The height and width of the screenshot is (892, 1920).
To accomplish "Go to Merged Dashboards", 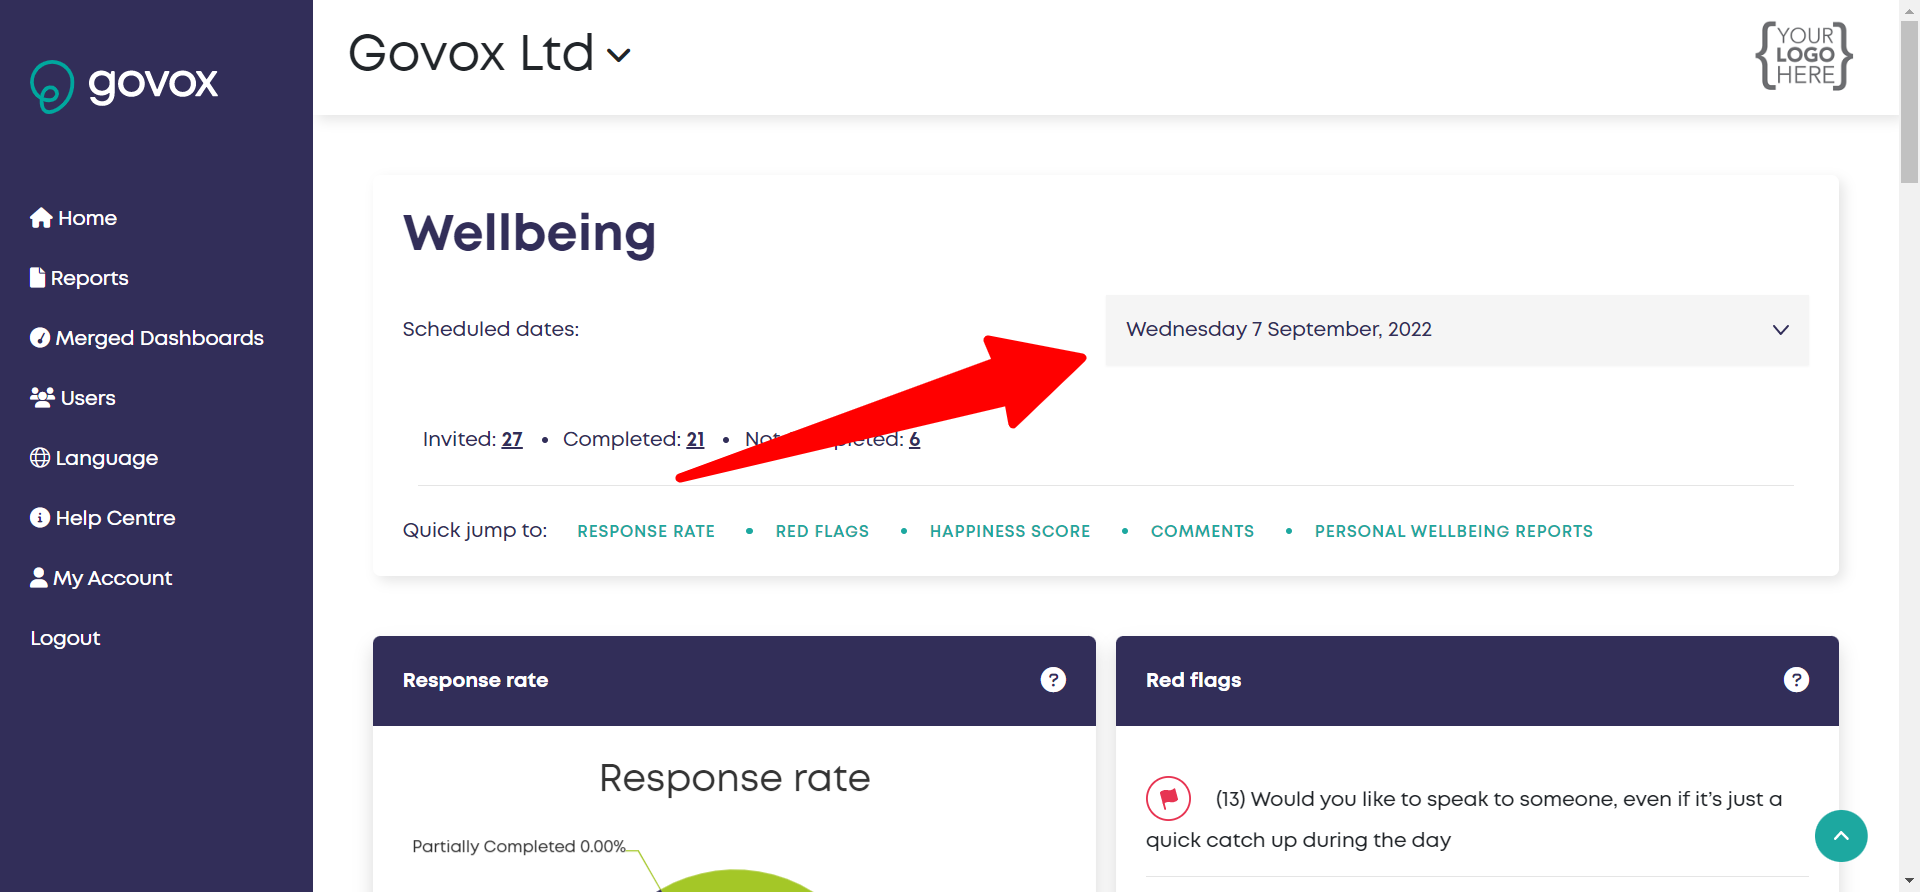I will [147, 338].
